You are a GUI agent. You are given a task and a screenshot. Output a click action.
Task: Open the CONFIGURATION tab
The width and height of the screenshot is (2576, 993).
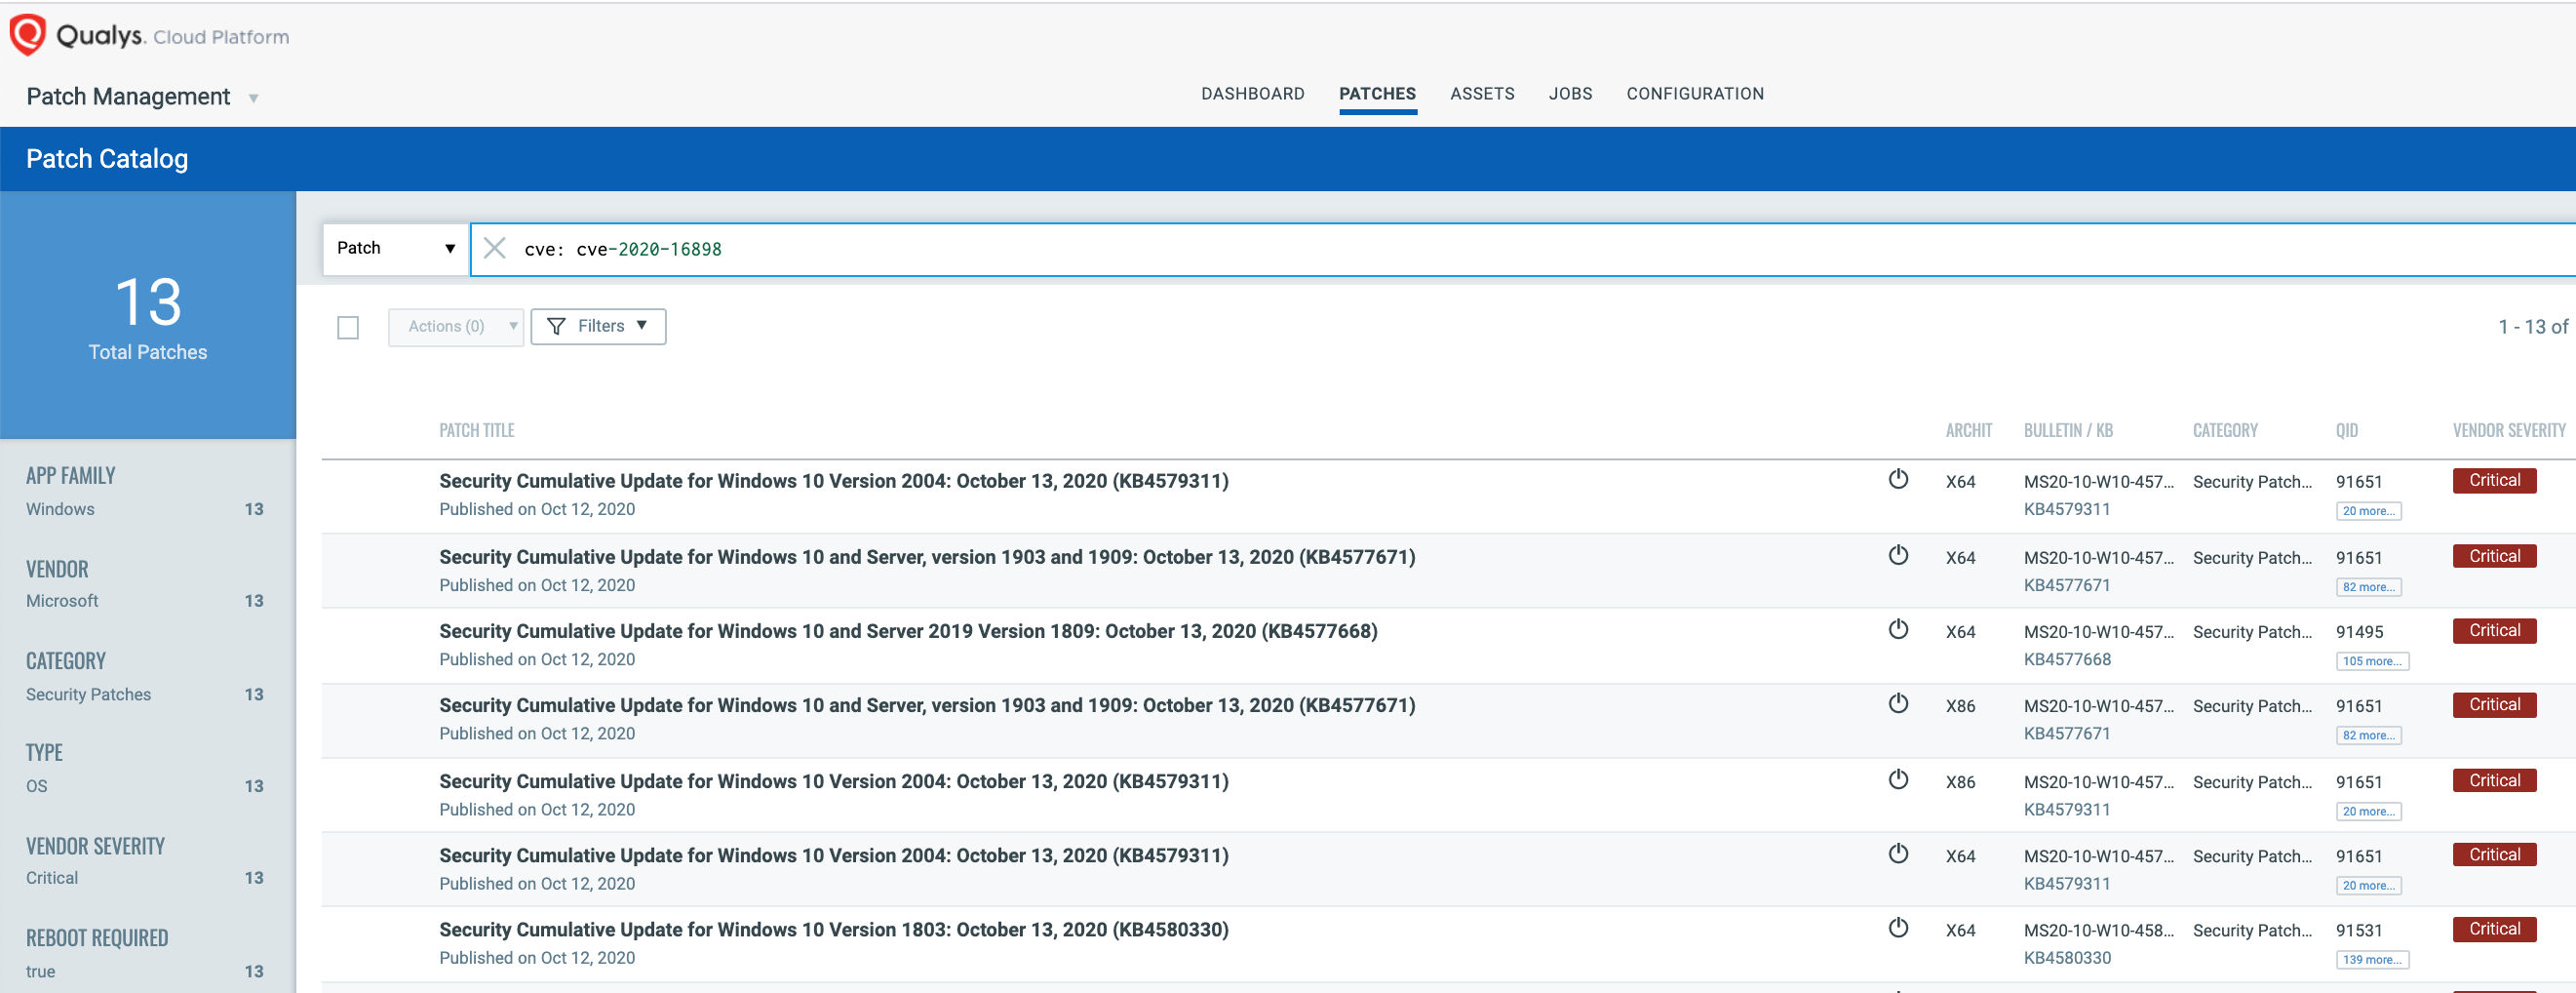pos(1695,93)
